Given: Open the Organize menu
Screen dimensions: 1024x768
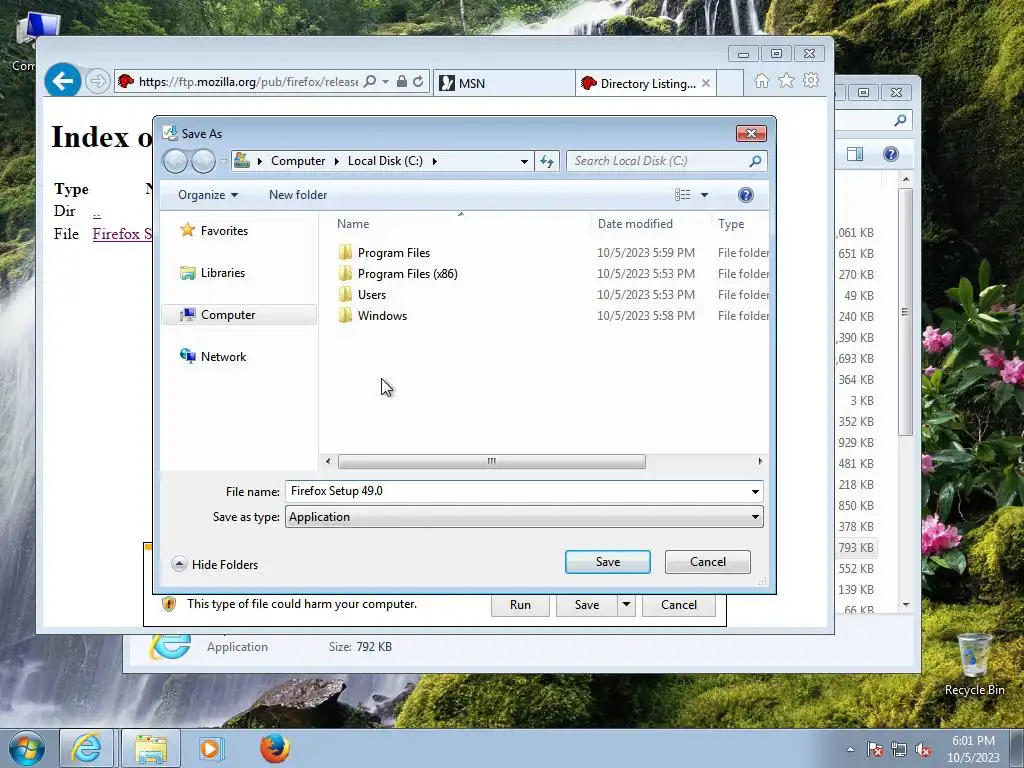Looking at the screenshot, I should (x=208, y=195).
